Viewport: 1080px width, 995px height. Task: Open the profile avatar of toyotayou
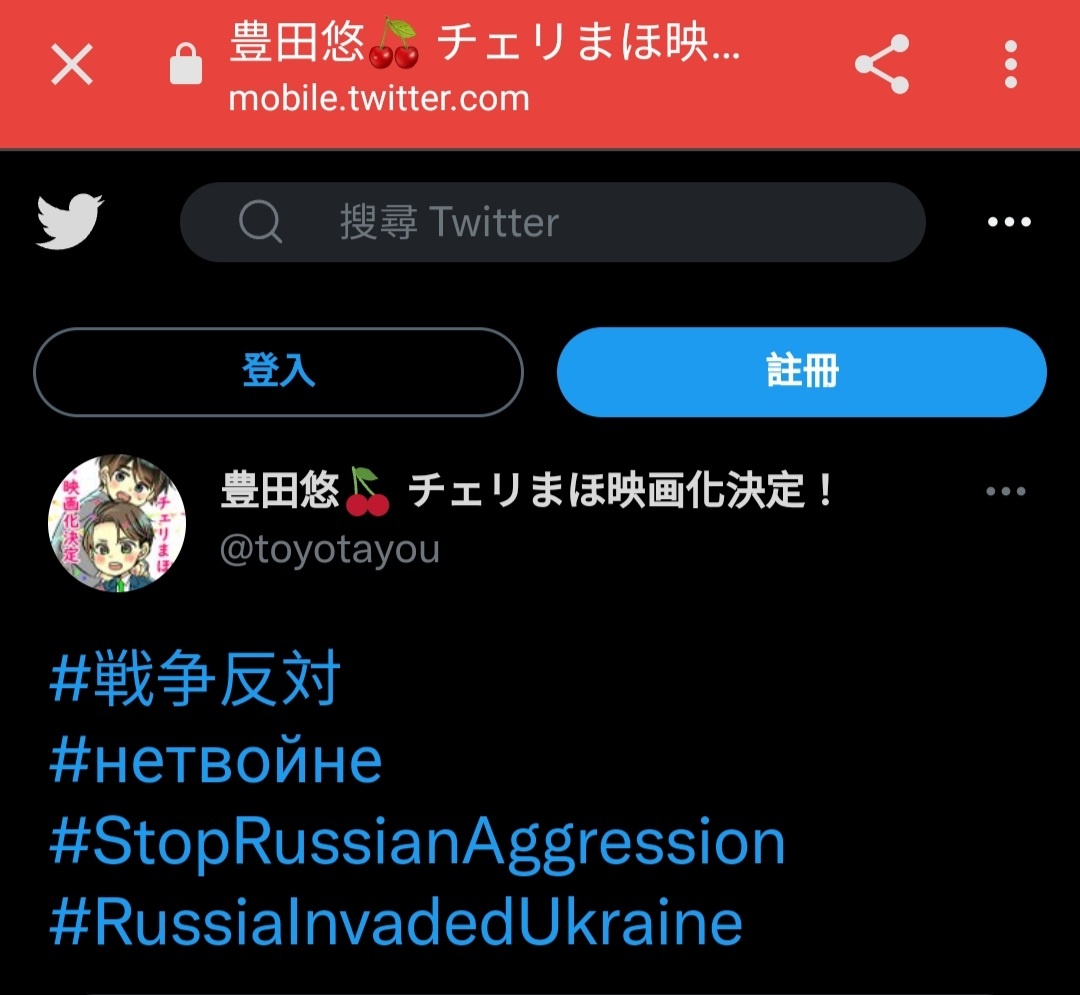(117, 523)
